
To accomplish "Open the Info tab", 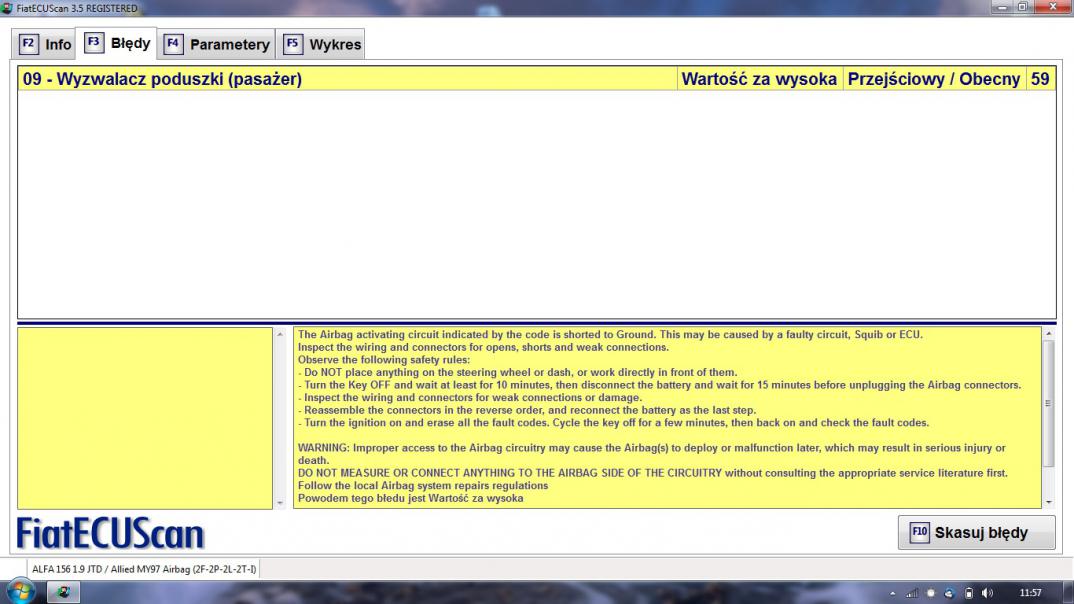I will 45,45.
